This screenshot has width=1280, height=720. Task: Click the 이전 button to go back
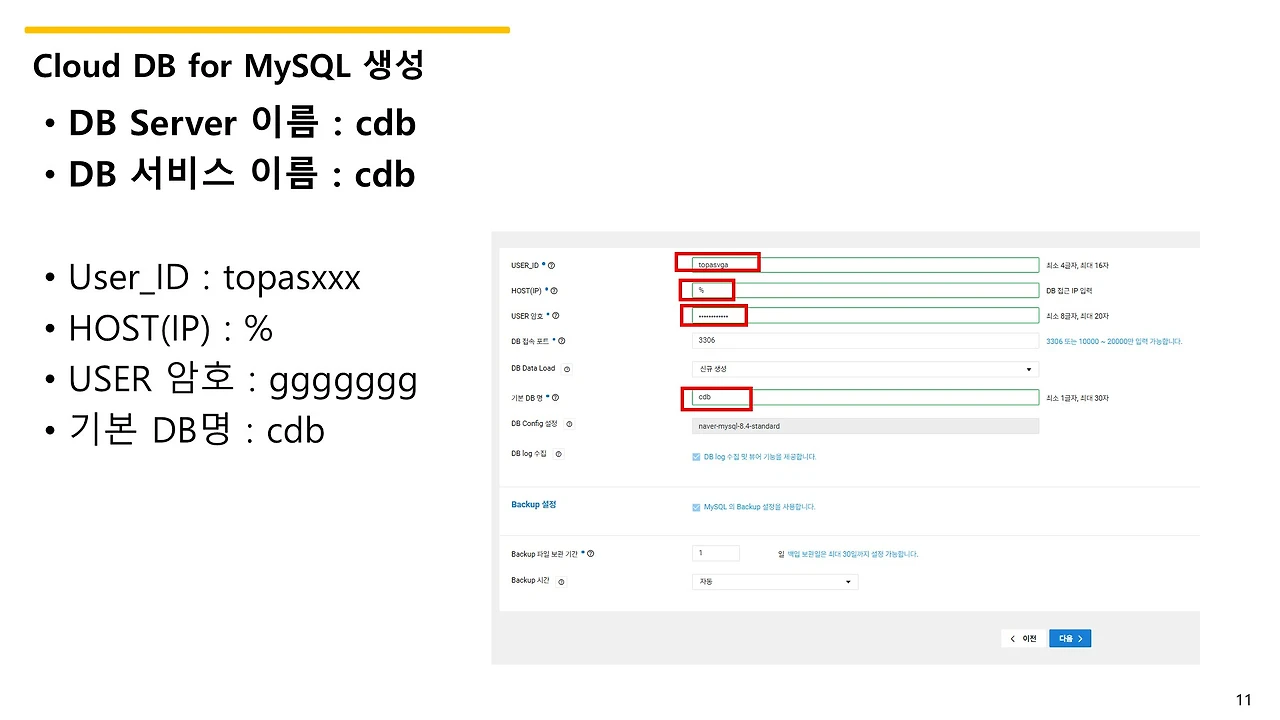click(x=1023, y=638)
